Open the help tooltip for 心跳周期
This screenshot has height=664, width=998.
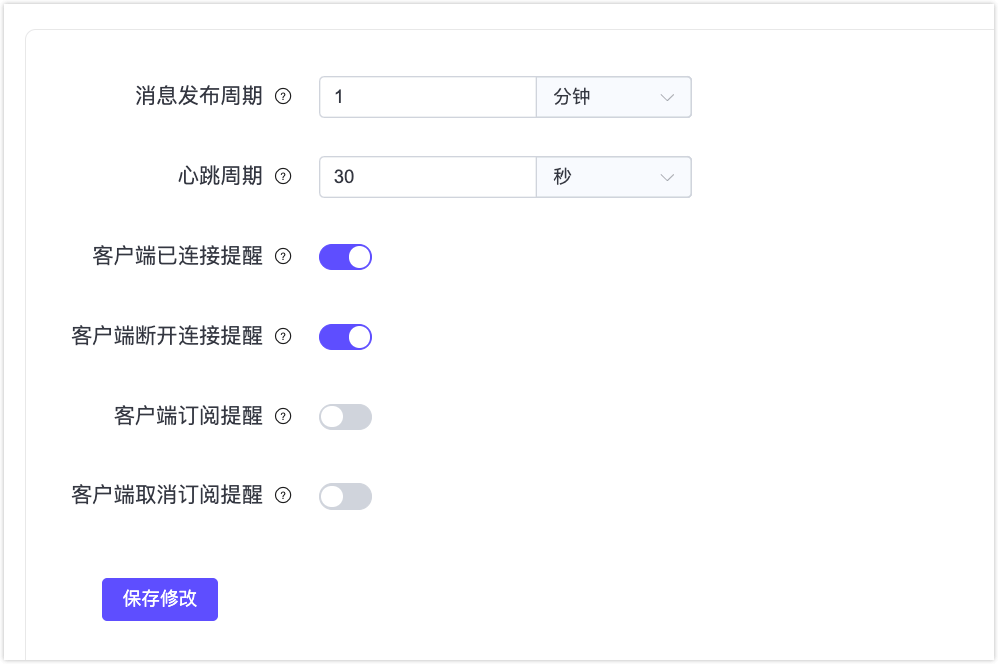(284, 177)
